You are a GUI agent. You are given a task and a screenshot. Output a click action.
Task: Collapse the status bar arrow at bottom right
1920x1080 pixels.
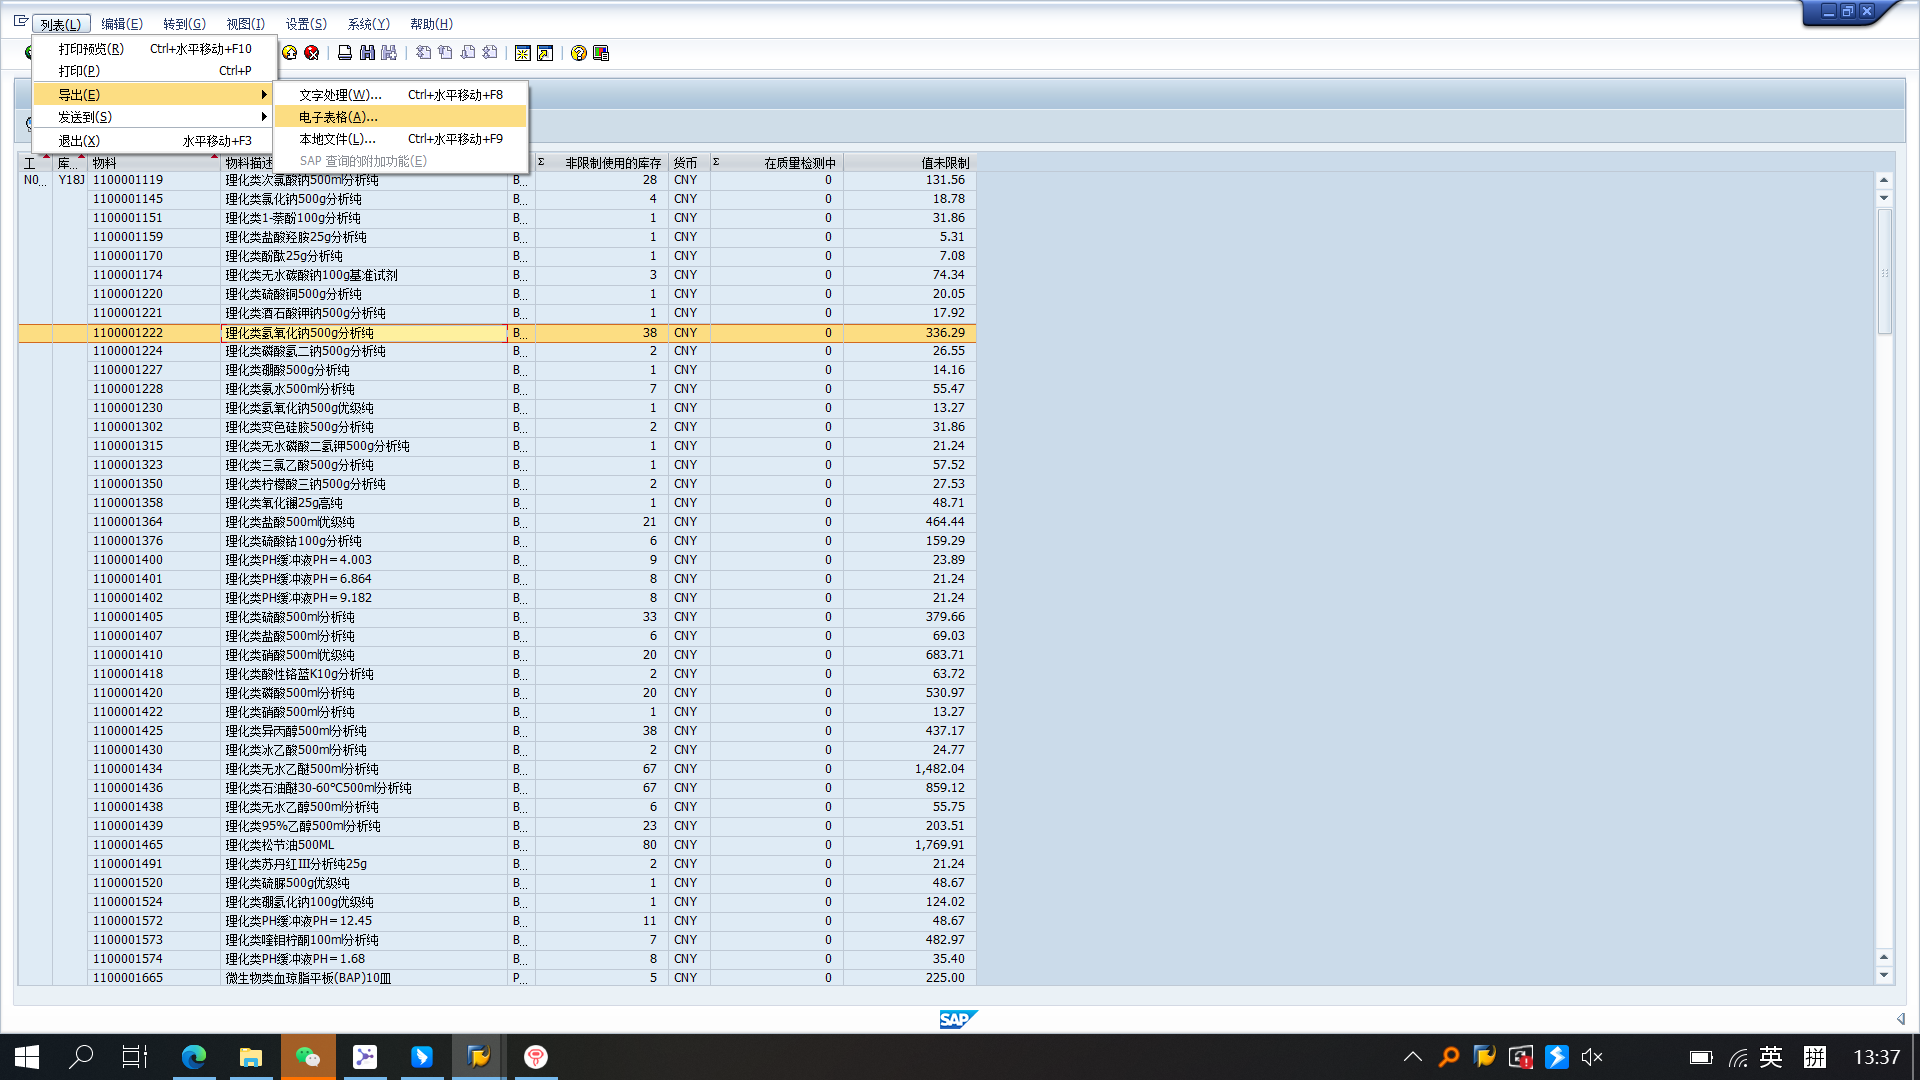tap(1901, 1019)
